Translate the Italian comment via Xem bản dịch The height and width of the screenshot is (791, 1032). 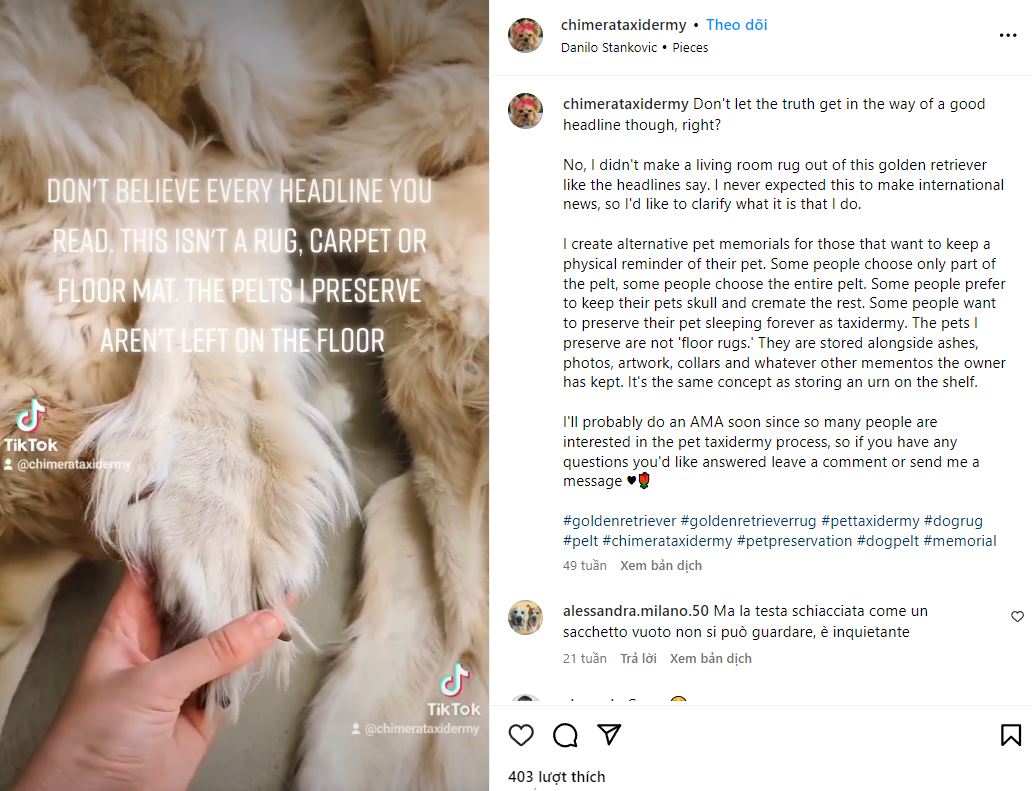pos(711,658)
